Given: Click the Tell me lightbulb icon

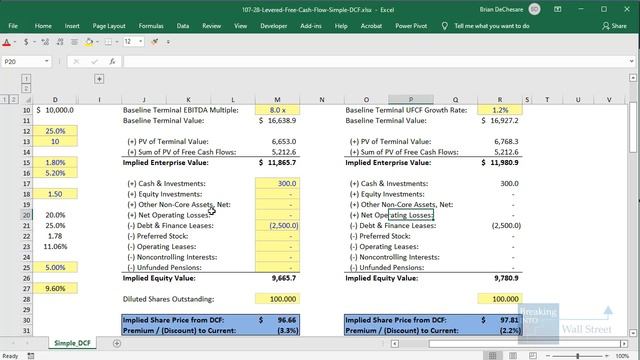Looking at the screenshot, I should [x=444, y=26].
